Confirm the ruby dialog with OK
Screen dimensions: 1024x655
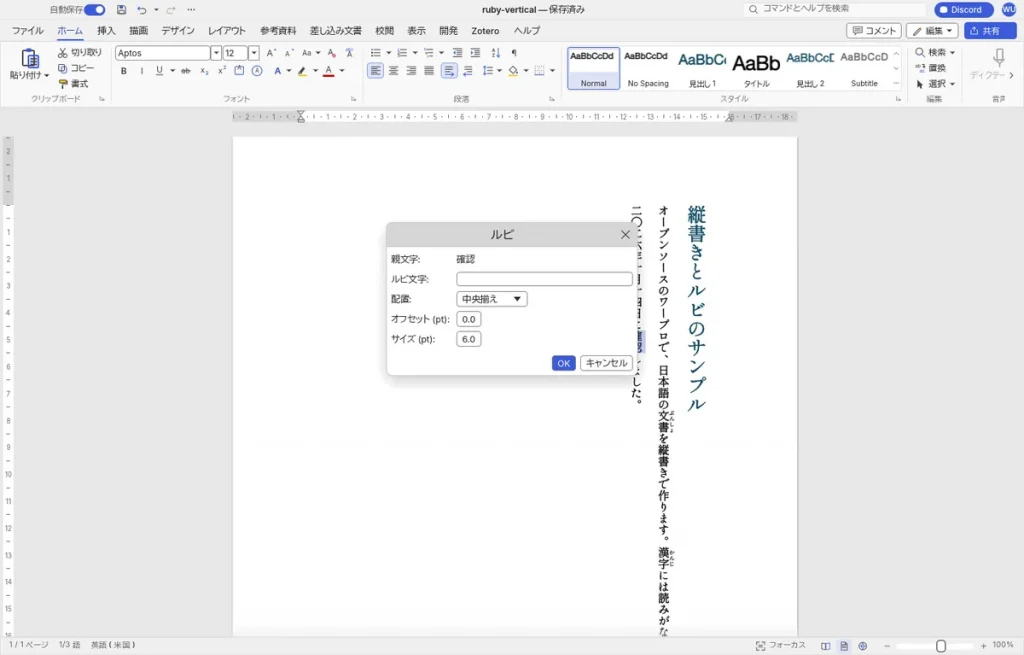click(563, 363)
